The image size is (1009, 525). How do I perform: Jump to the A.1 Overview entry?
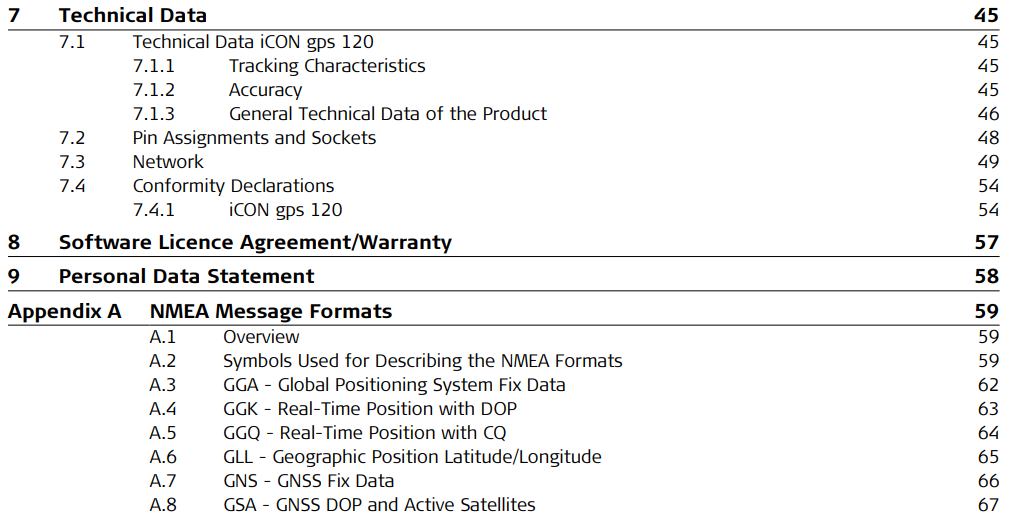pos(261,337)
